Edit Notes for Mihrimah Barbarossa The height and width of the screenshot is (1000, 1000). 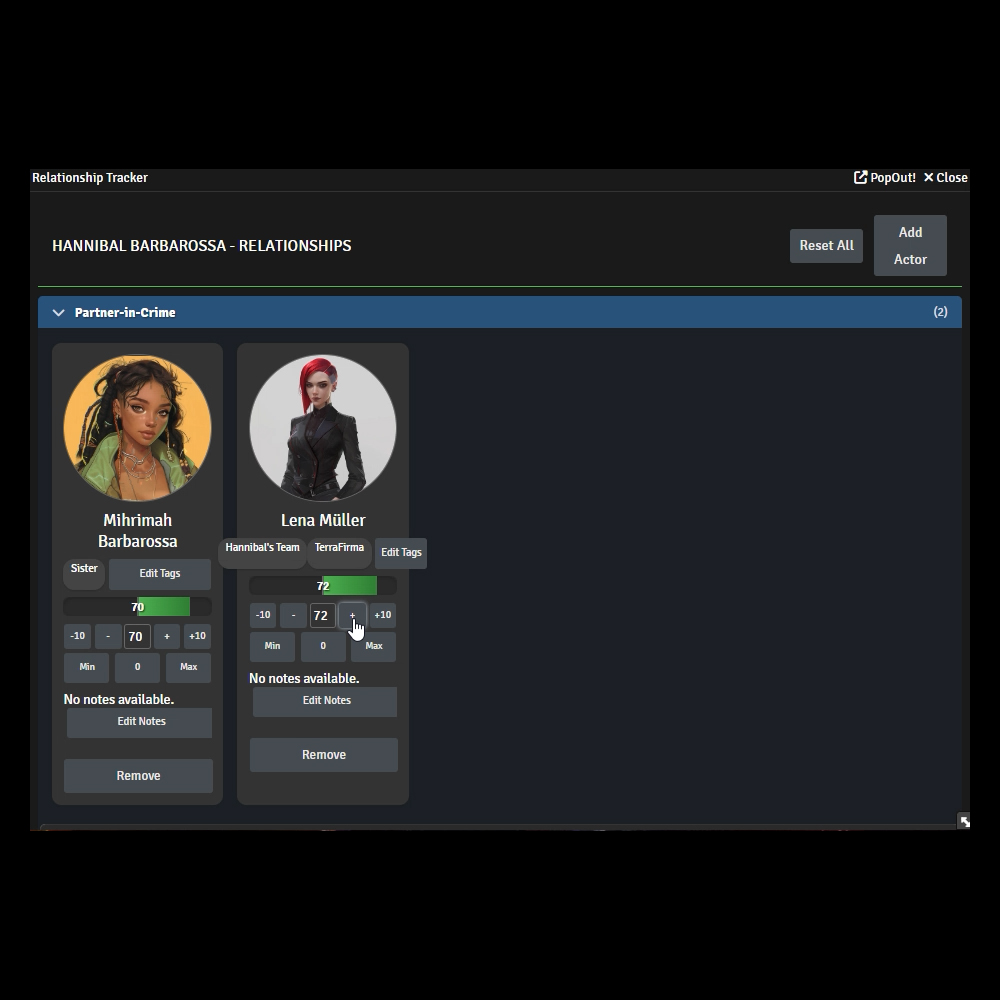tap(139, 722)
